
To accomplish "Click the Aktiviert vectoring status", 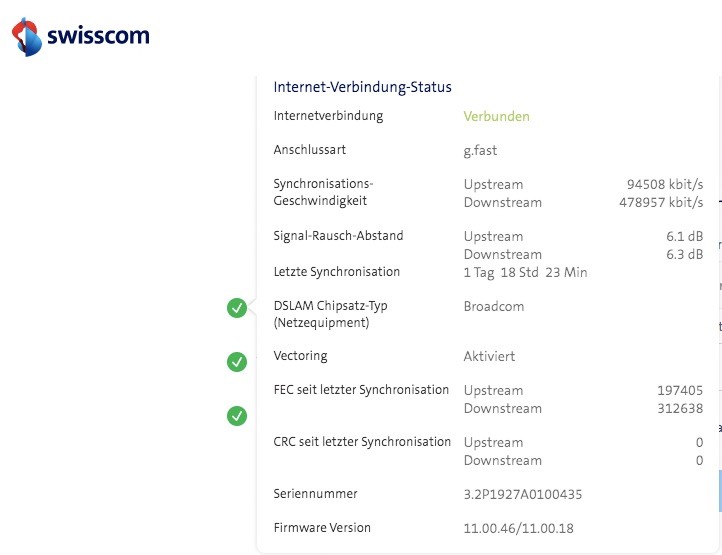I will pyautogui.click(x=489, y=356).
